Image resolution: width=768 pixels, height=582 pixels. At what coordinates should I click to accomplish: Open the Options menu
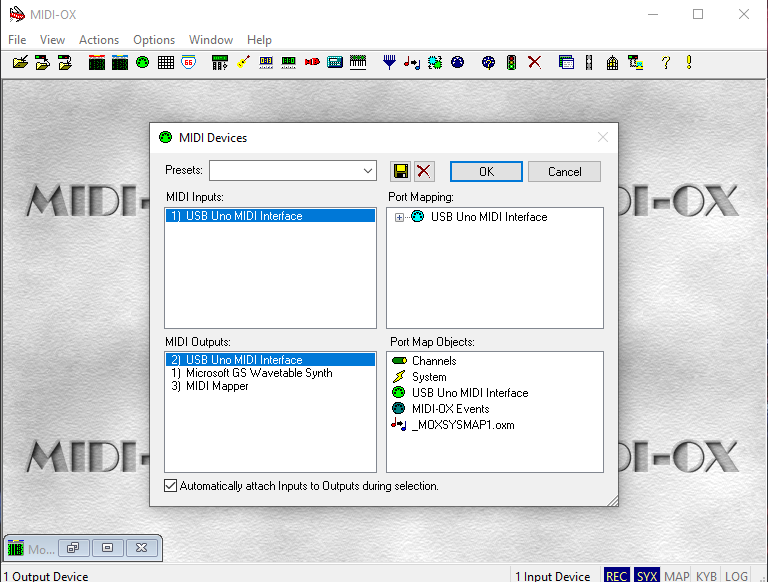154,40
